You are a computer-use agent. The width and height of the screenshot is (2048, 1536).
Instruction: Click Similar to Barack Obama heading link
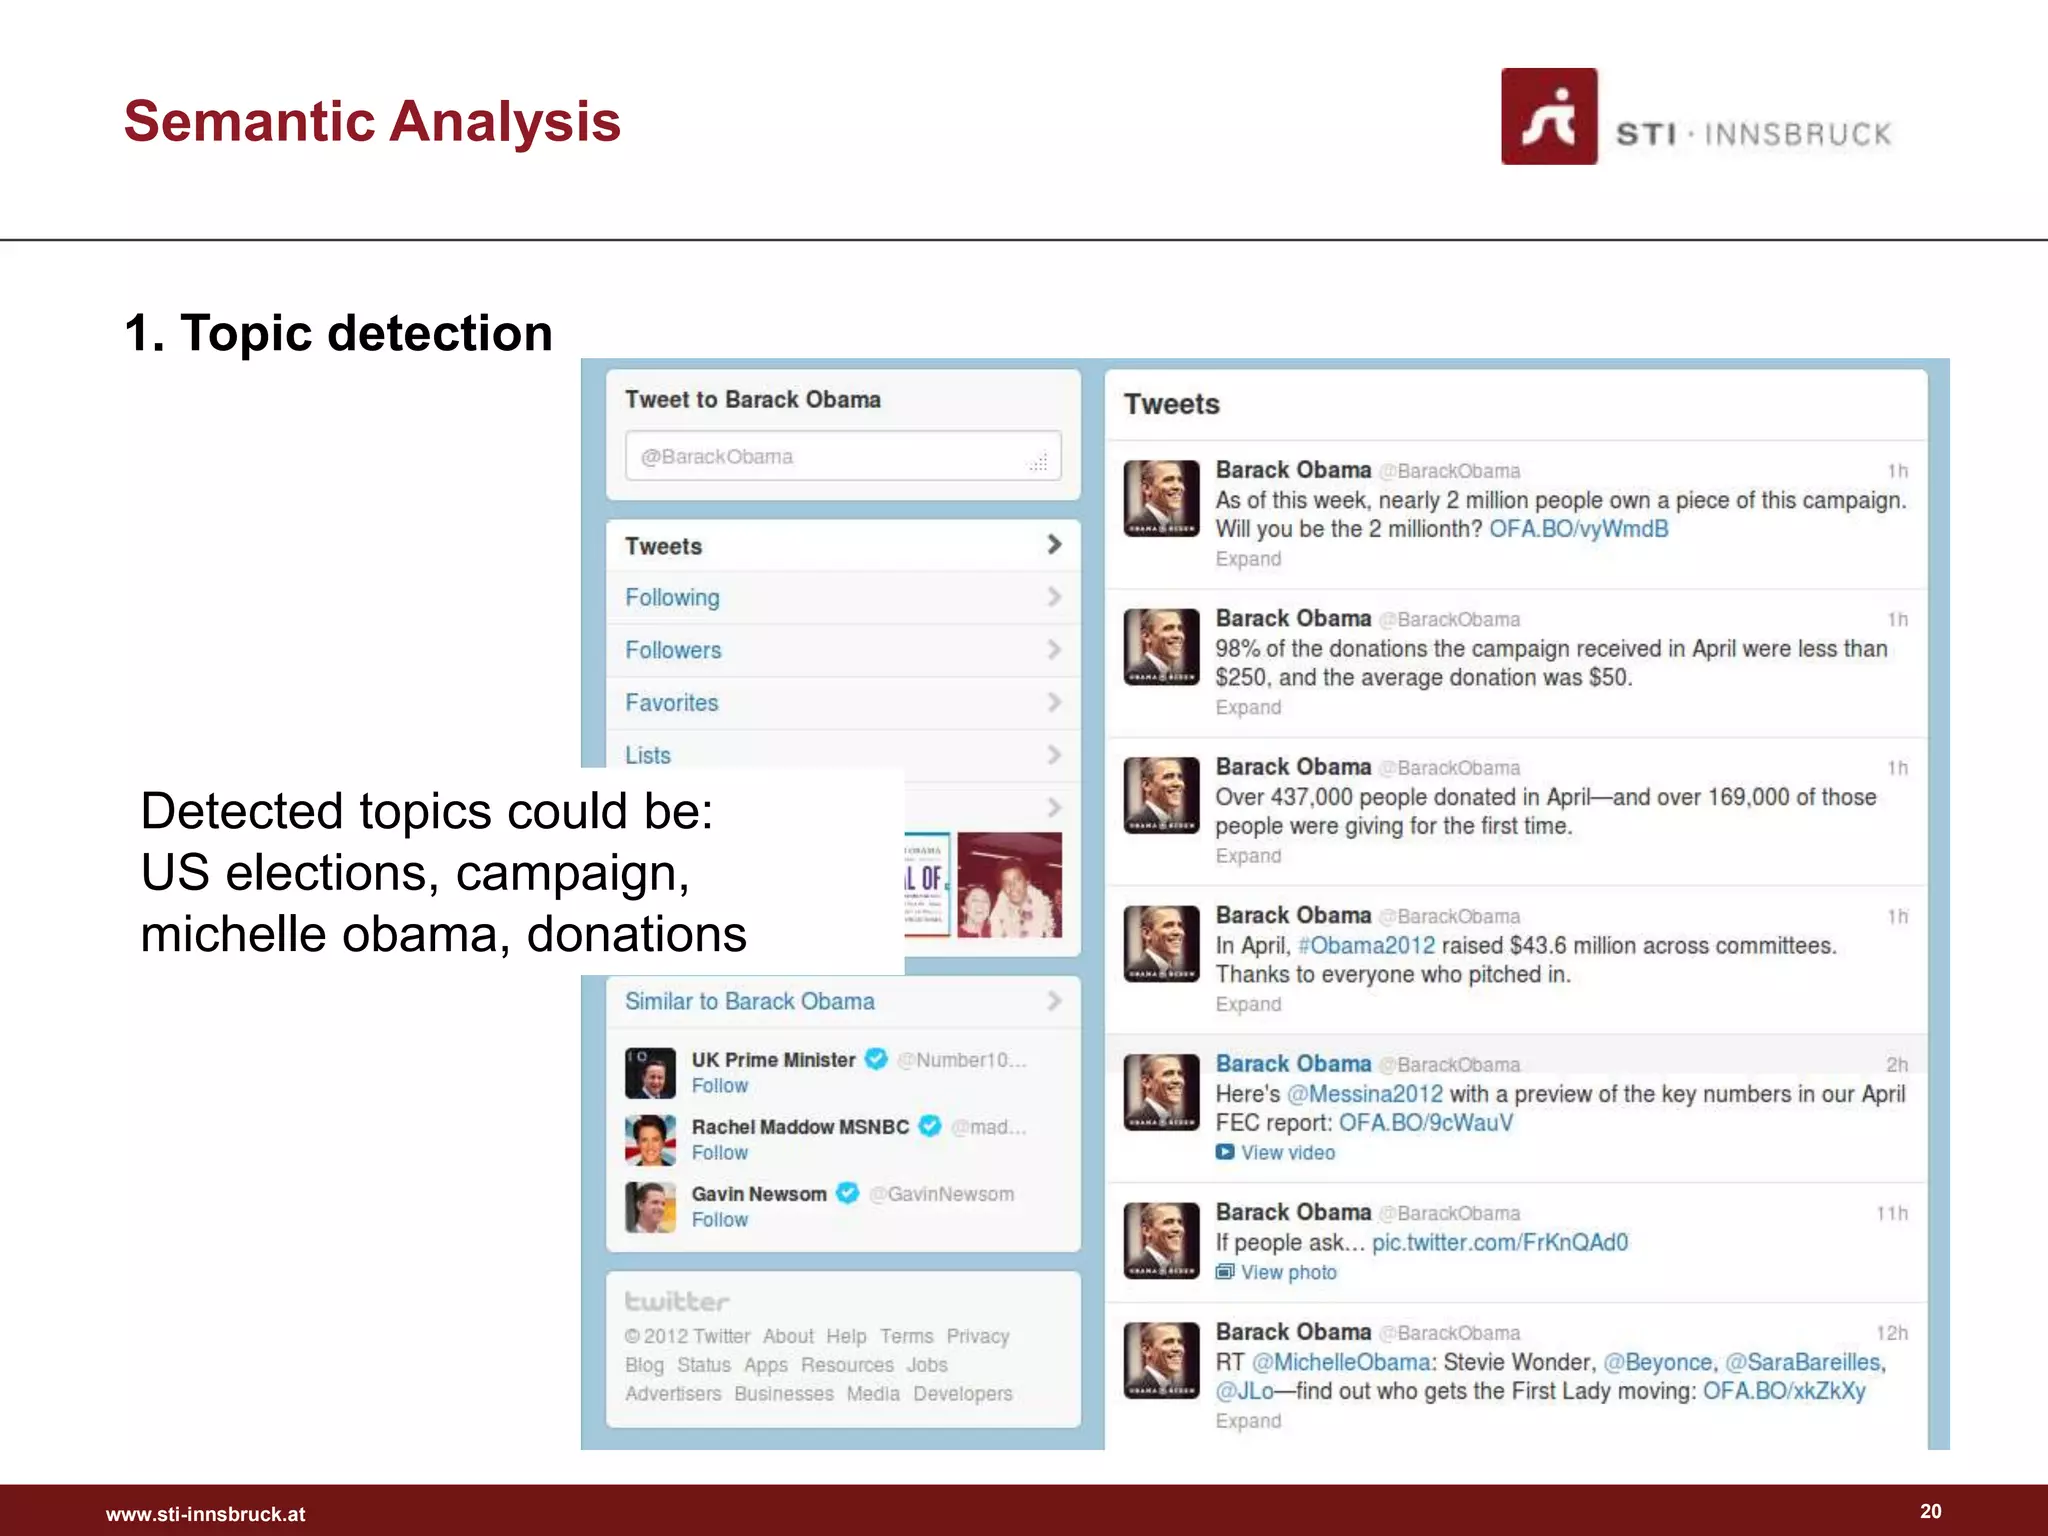point(750,1002)
